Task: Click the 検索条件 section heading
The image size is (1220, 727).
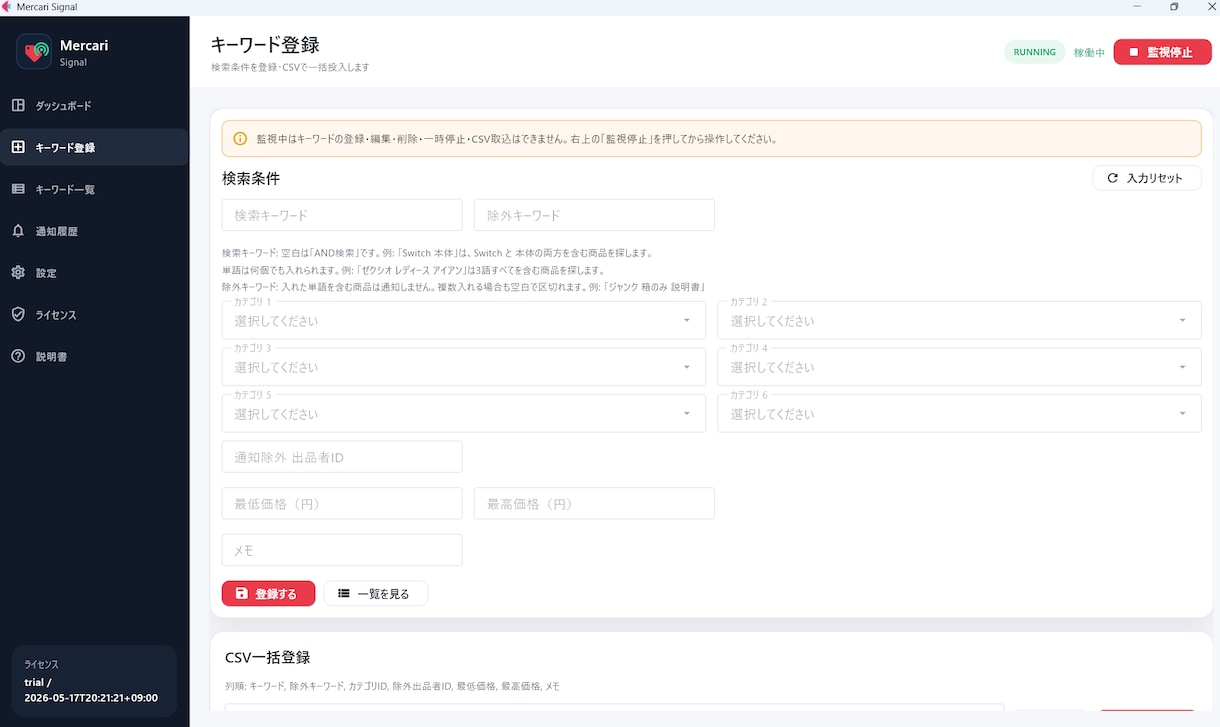Action: coord(251,179)
